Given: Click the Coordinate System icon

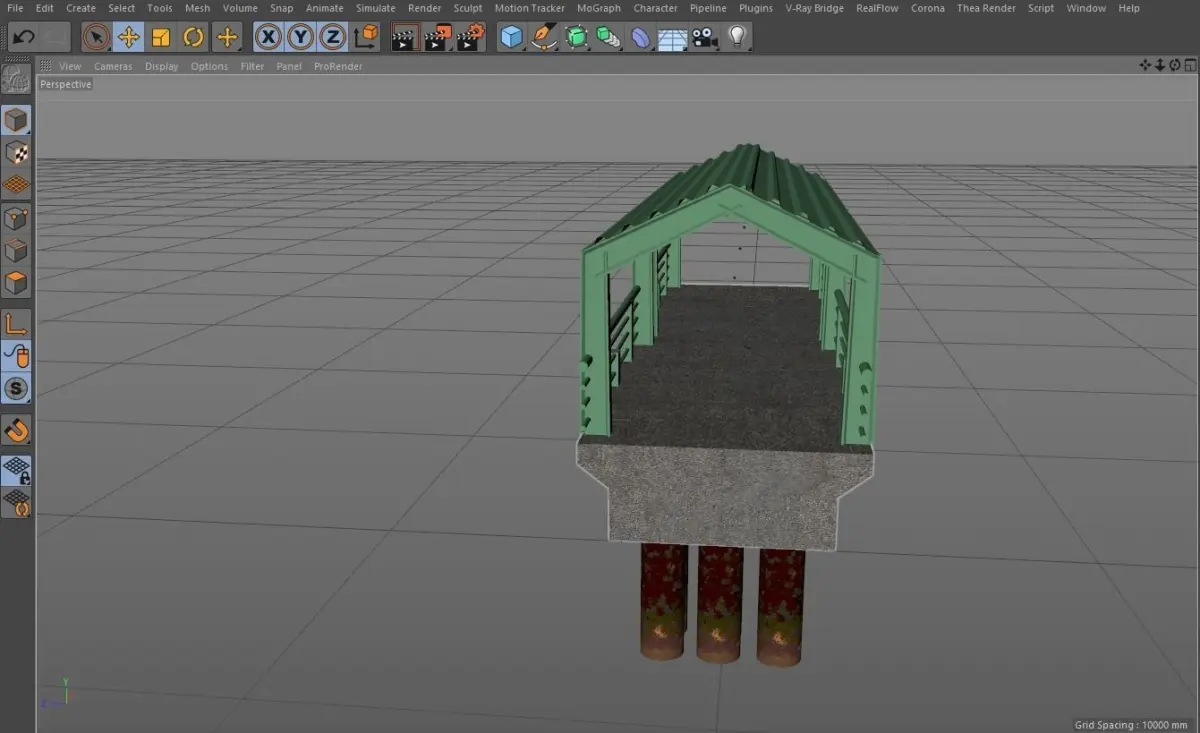Looking at the screenshot, I should [x=367, y=38].
